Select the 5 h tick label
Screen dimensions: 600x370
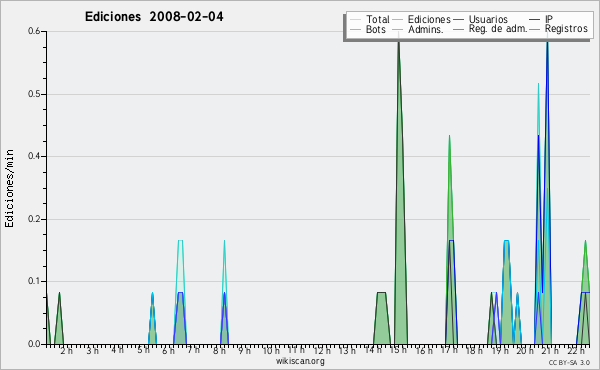[x=143, y=350]
